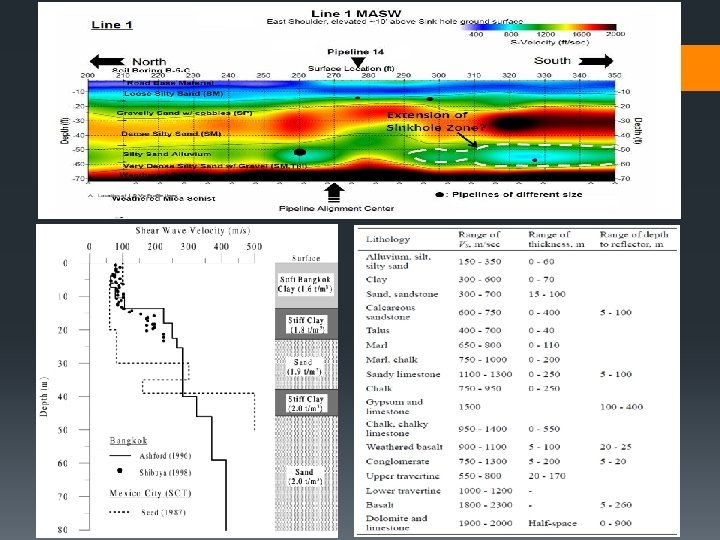Click the '100 - 400' depth value
This screenshot has height=540, width=720.
[x=621, y=407]
